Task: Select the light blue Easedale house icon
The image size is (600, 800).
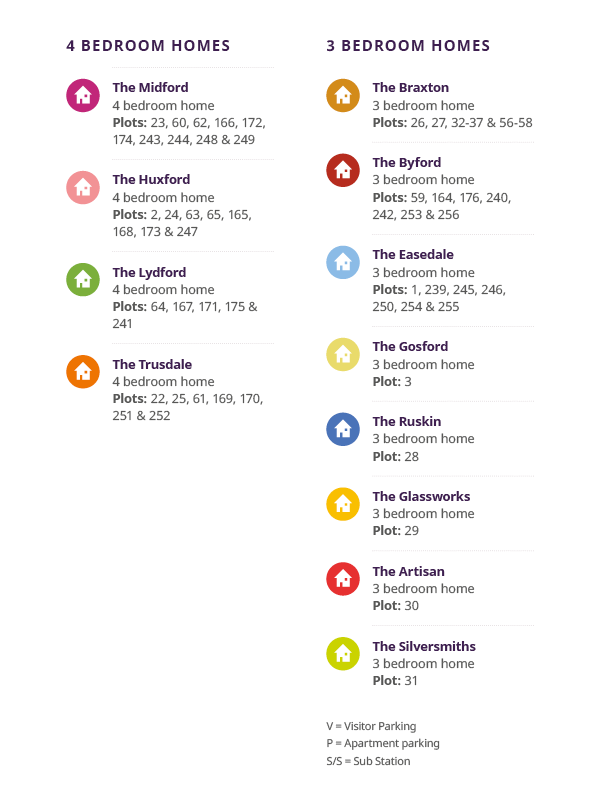Action: click(x=343, y=262)
